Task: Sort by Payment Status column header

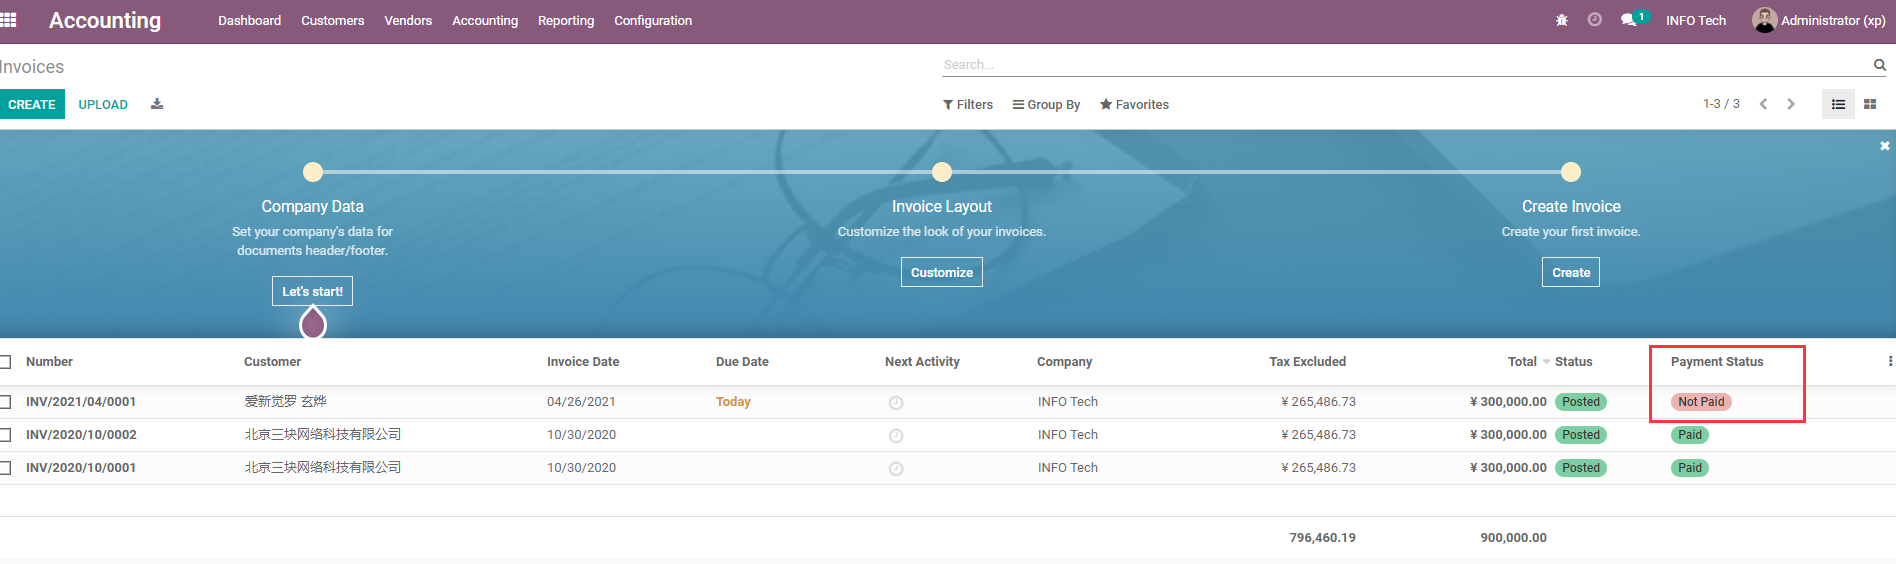Action: [x=1717, y=362]
